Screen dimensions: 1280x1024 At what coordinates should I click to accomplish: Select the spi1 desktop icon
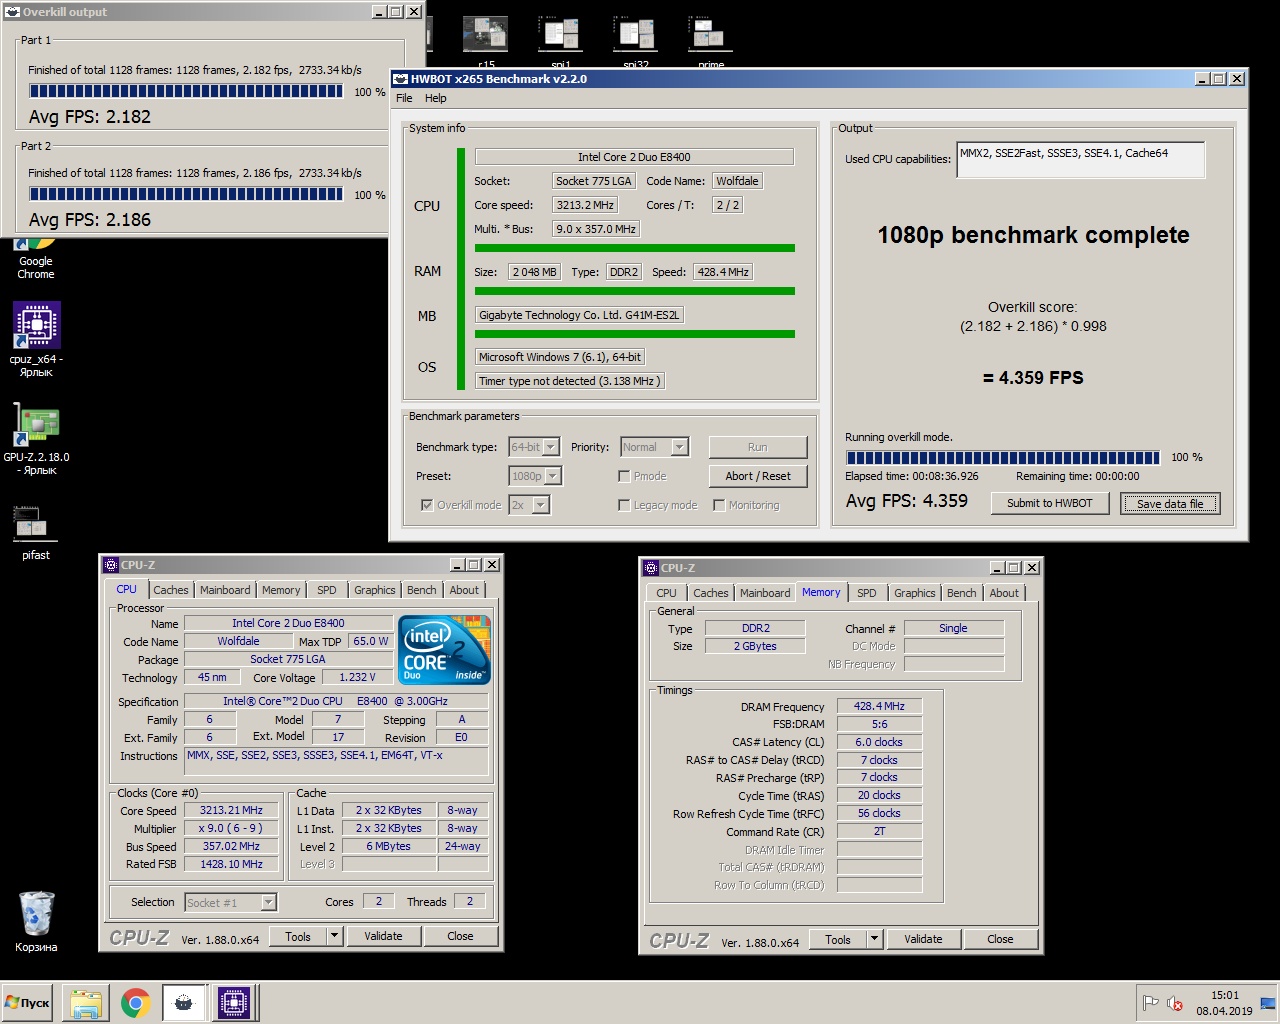(x=560, y=42)
